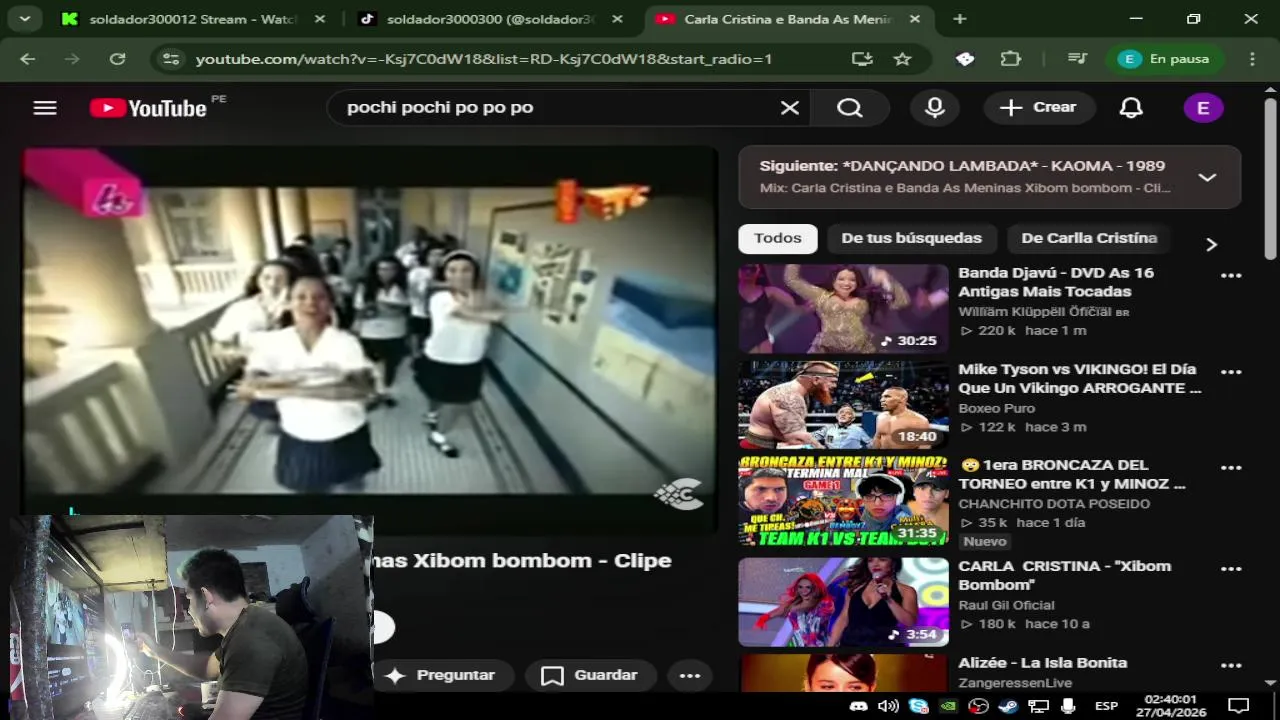The width and height of the screenshot is (1280, 720).
Task: Clear the search box with the X
Action: (x=790, y=108)
